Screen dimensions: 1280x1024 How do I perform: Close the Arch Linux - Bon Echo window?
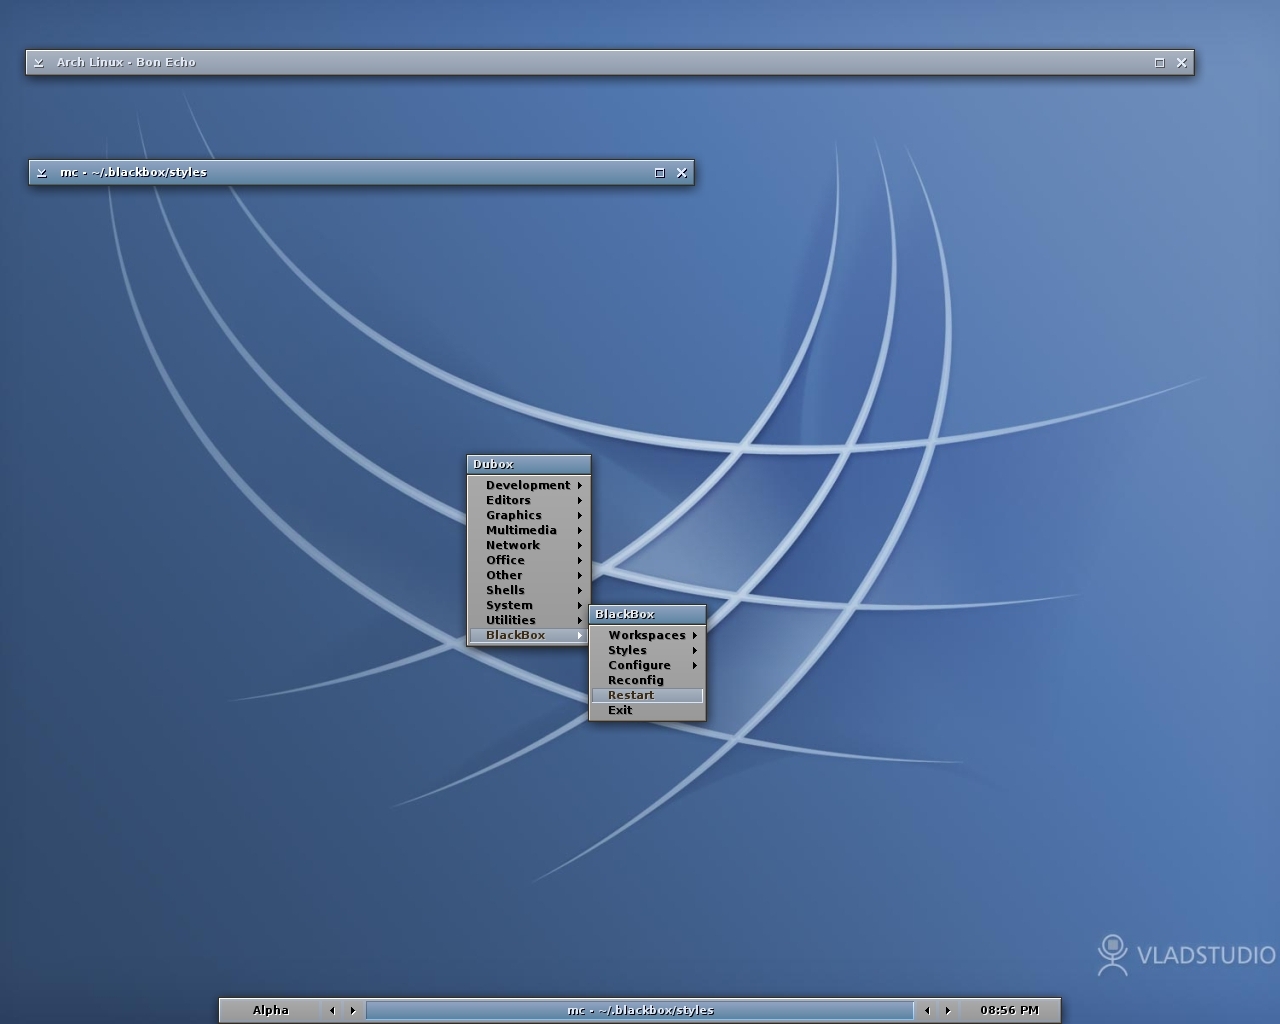pyautogui.click(x=1182, y=62)
